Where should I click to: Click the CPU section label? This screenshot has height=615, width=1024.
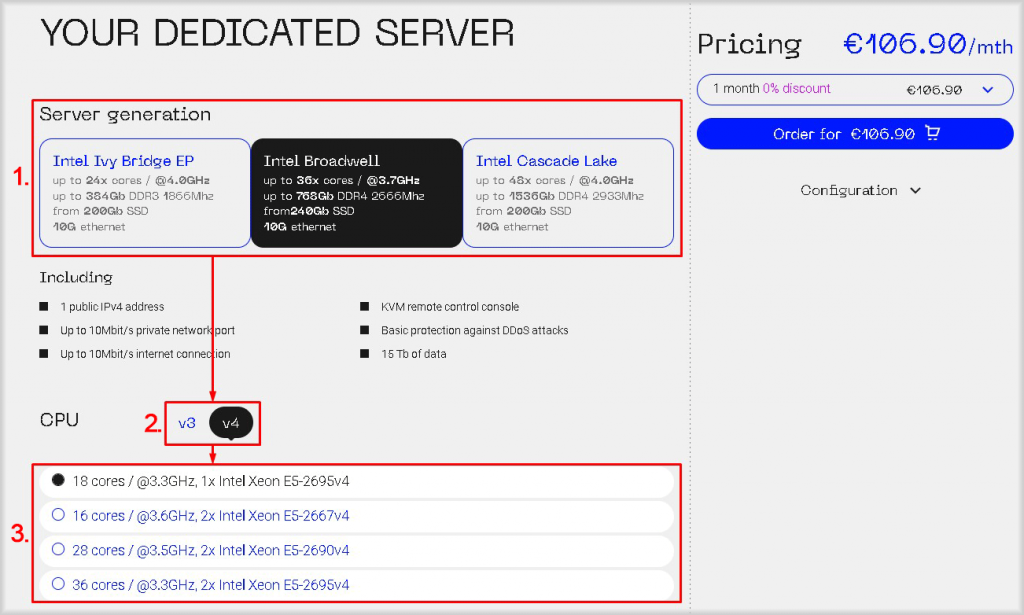pyautogui.click(x=59, y=420)
